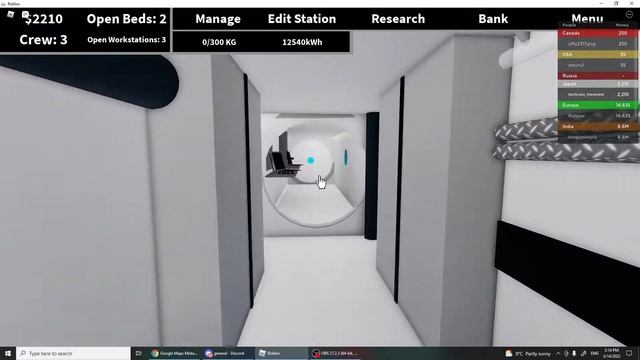Select the Canada team row
The image size is (640, 360).
597,33
